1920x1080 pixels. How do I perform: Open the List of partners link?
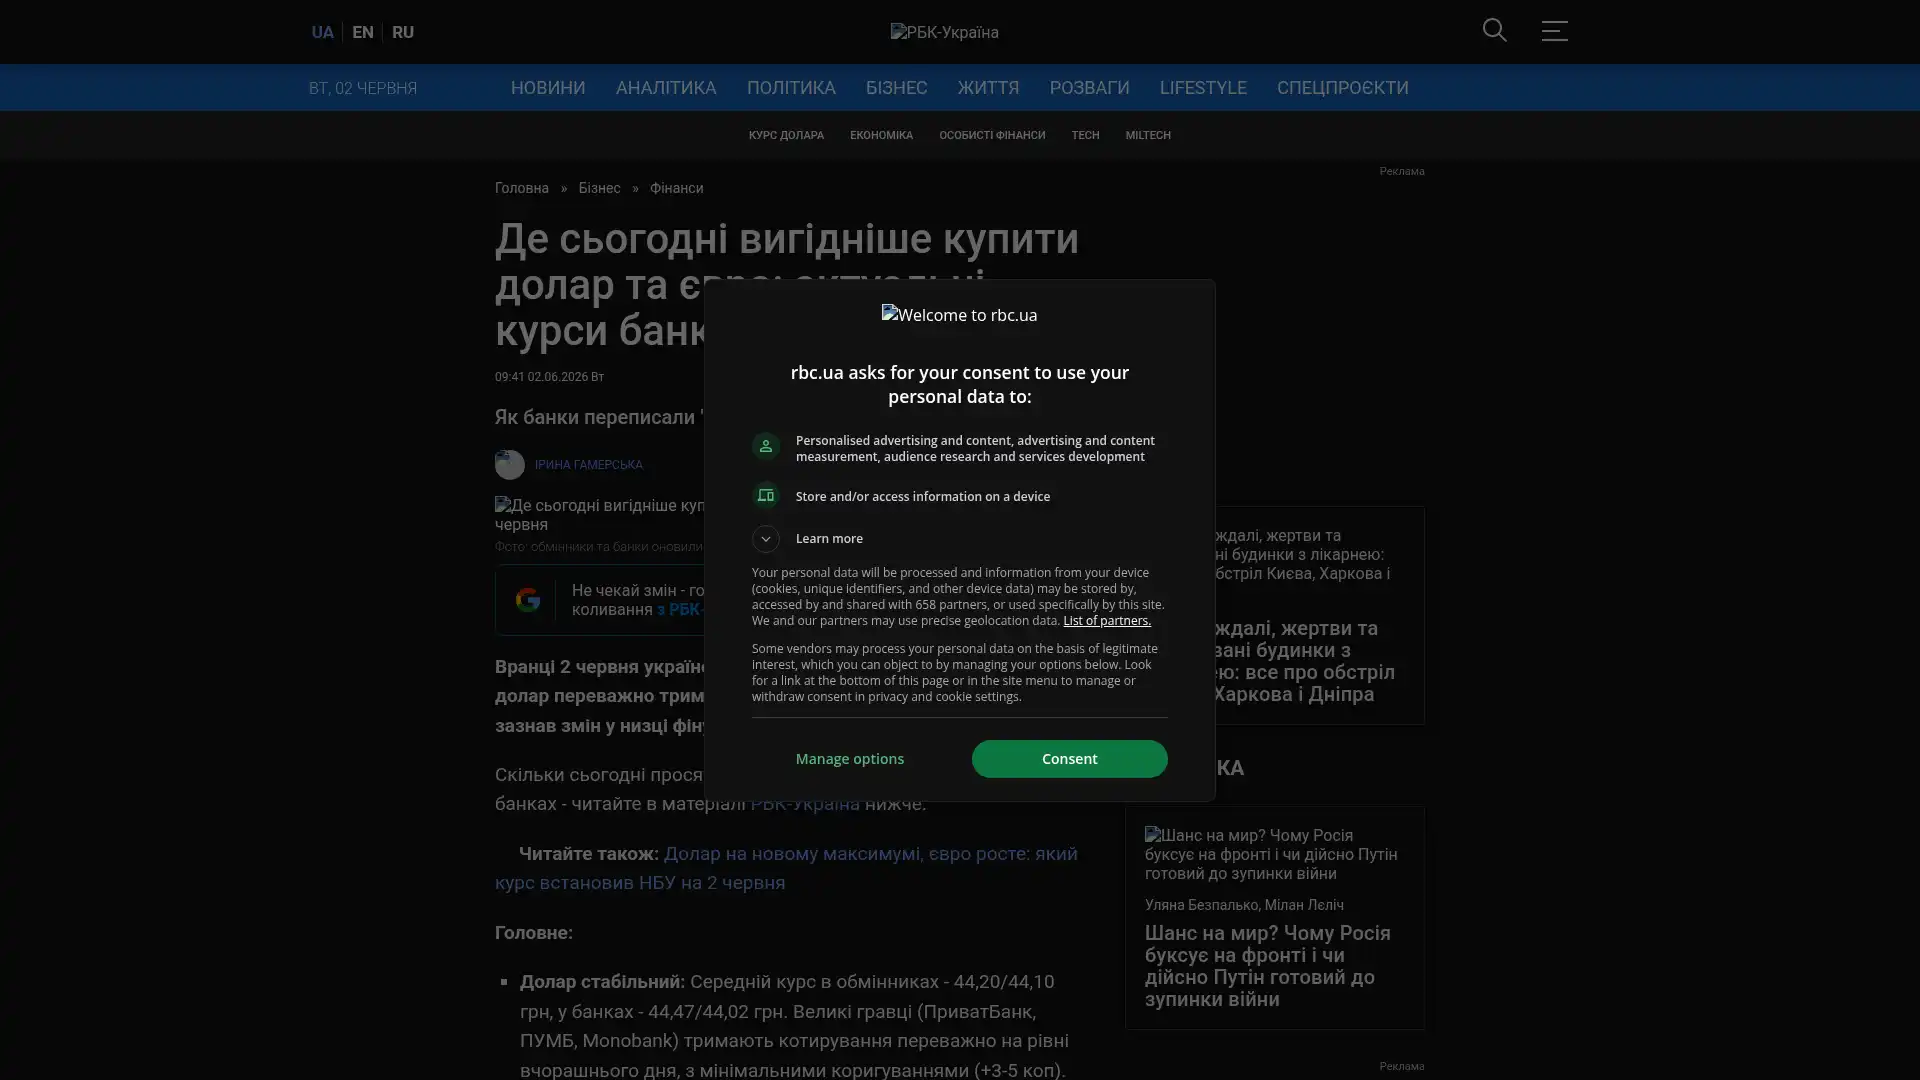[1106, 621]
